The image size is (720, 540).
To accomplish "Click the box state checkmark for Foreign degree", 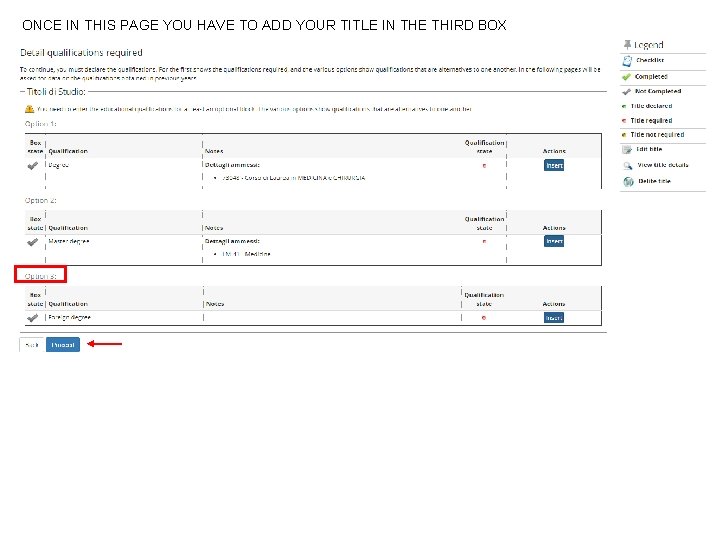I will pos(33,318).
